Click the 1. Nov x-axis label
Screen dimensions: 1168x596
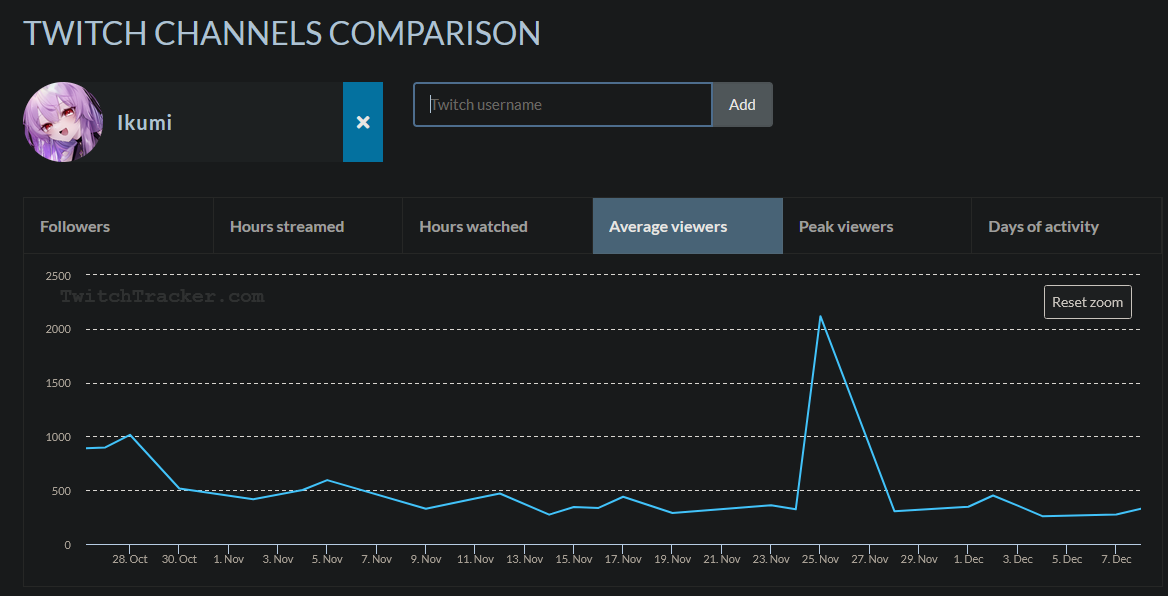coord(229,559)
